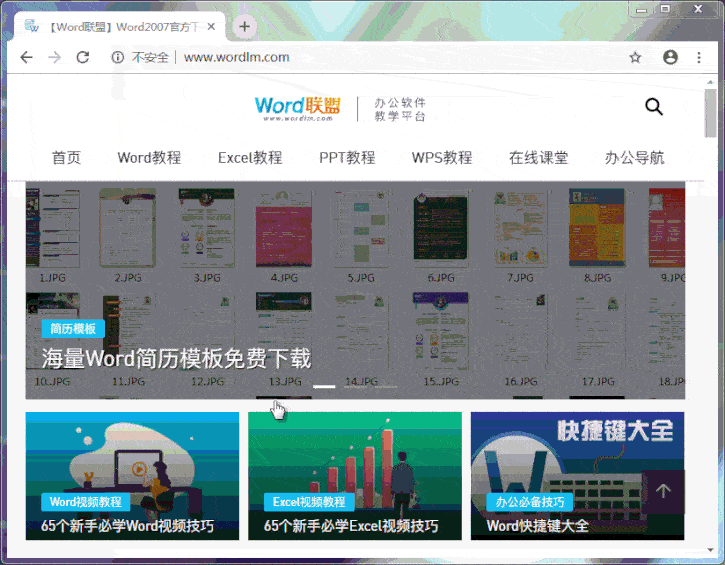The width and height of the screenshot is (725, 565).
Task: Open Excel教程 navigation item
Action: 250,158
